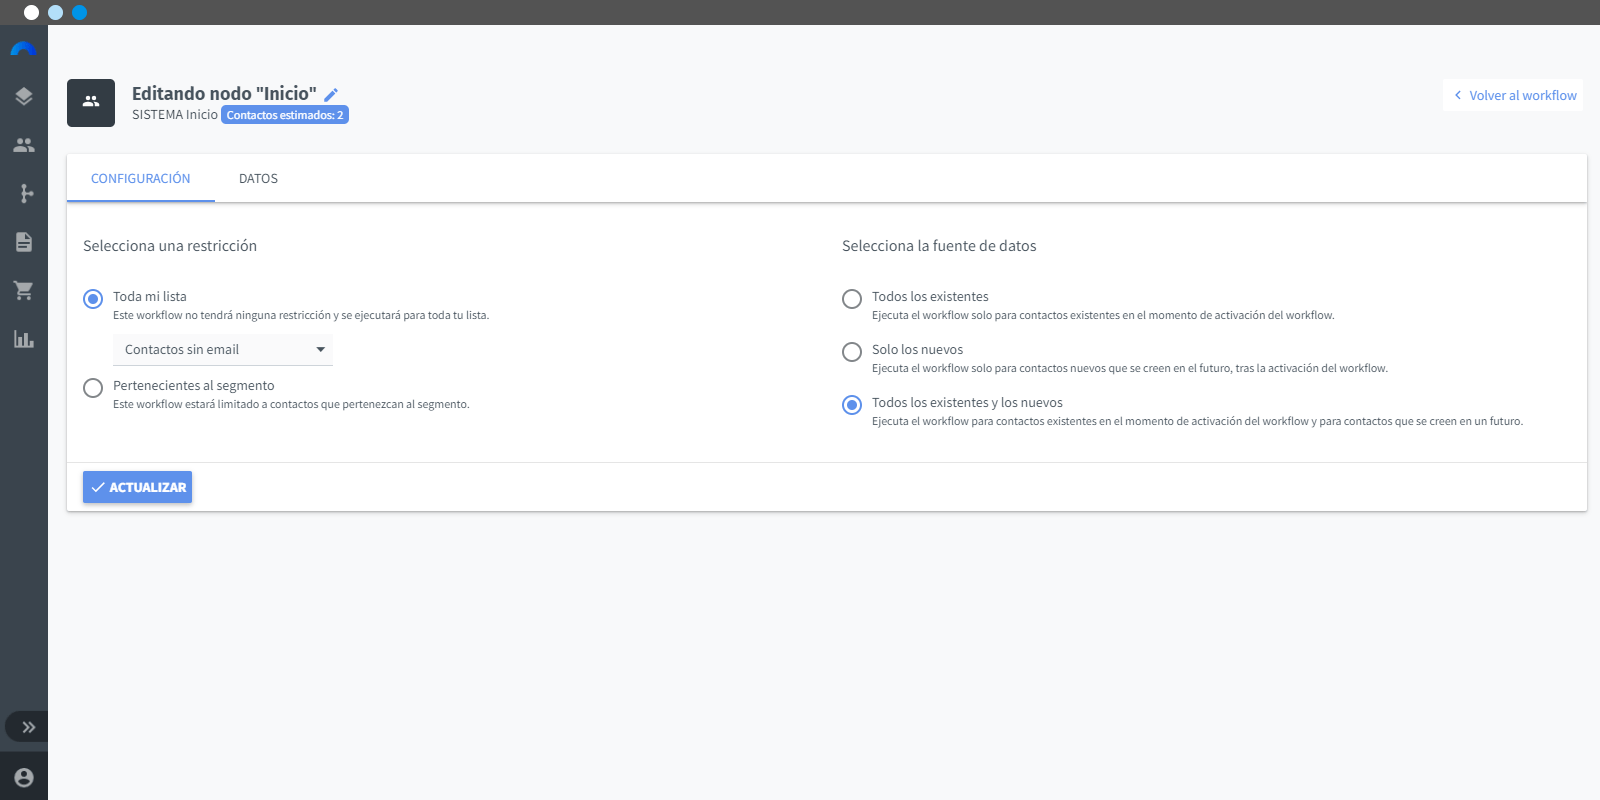Select the "Solo los nuevos" radio option

pyautogui.click(x=852, y=352)
